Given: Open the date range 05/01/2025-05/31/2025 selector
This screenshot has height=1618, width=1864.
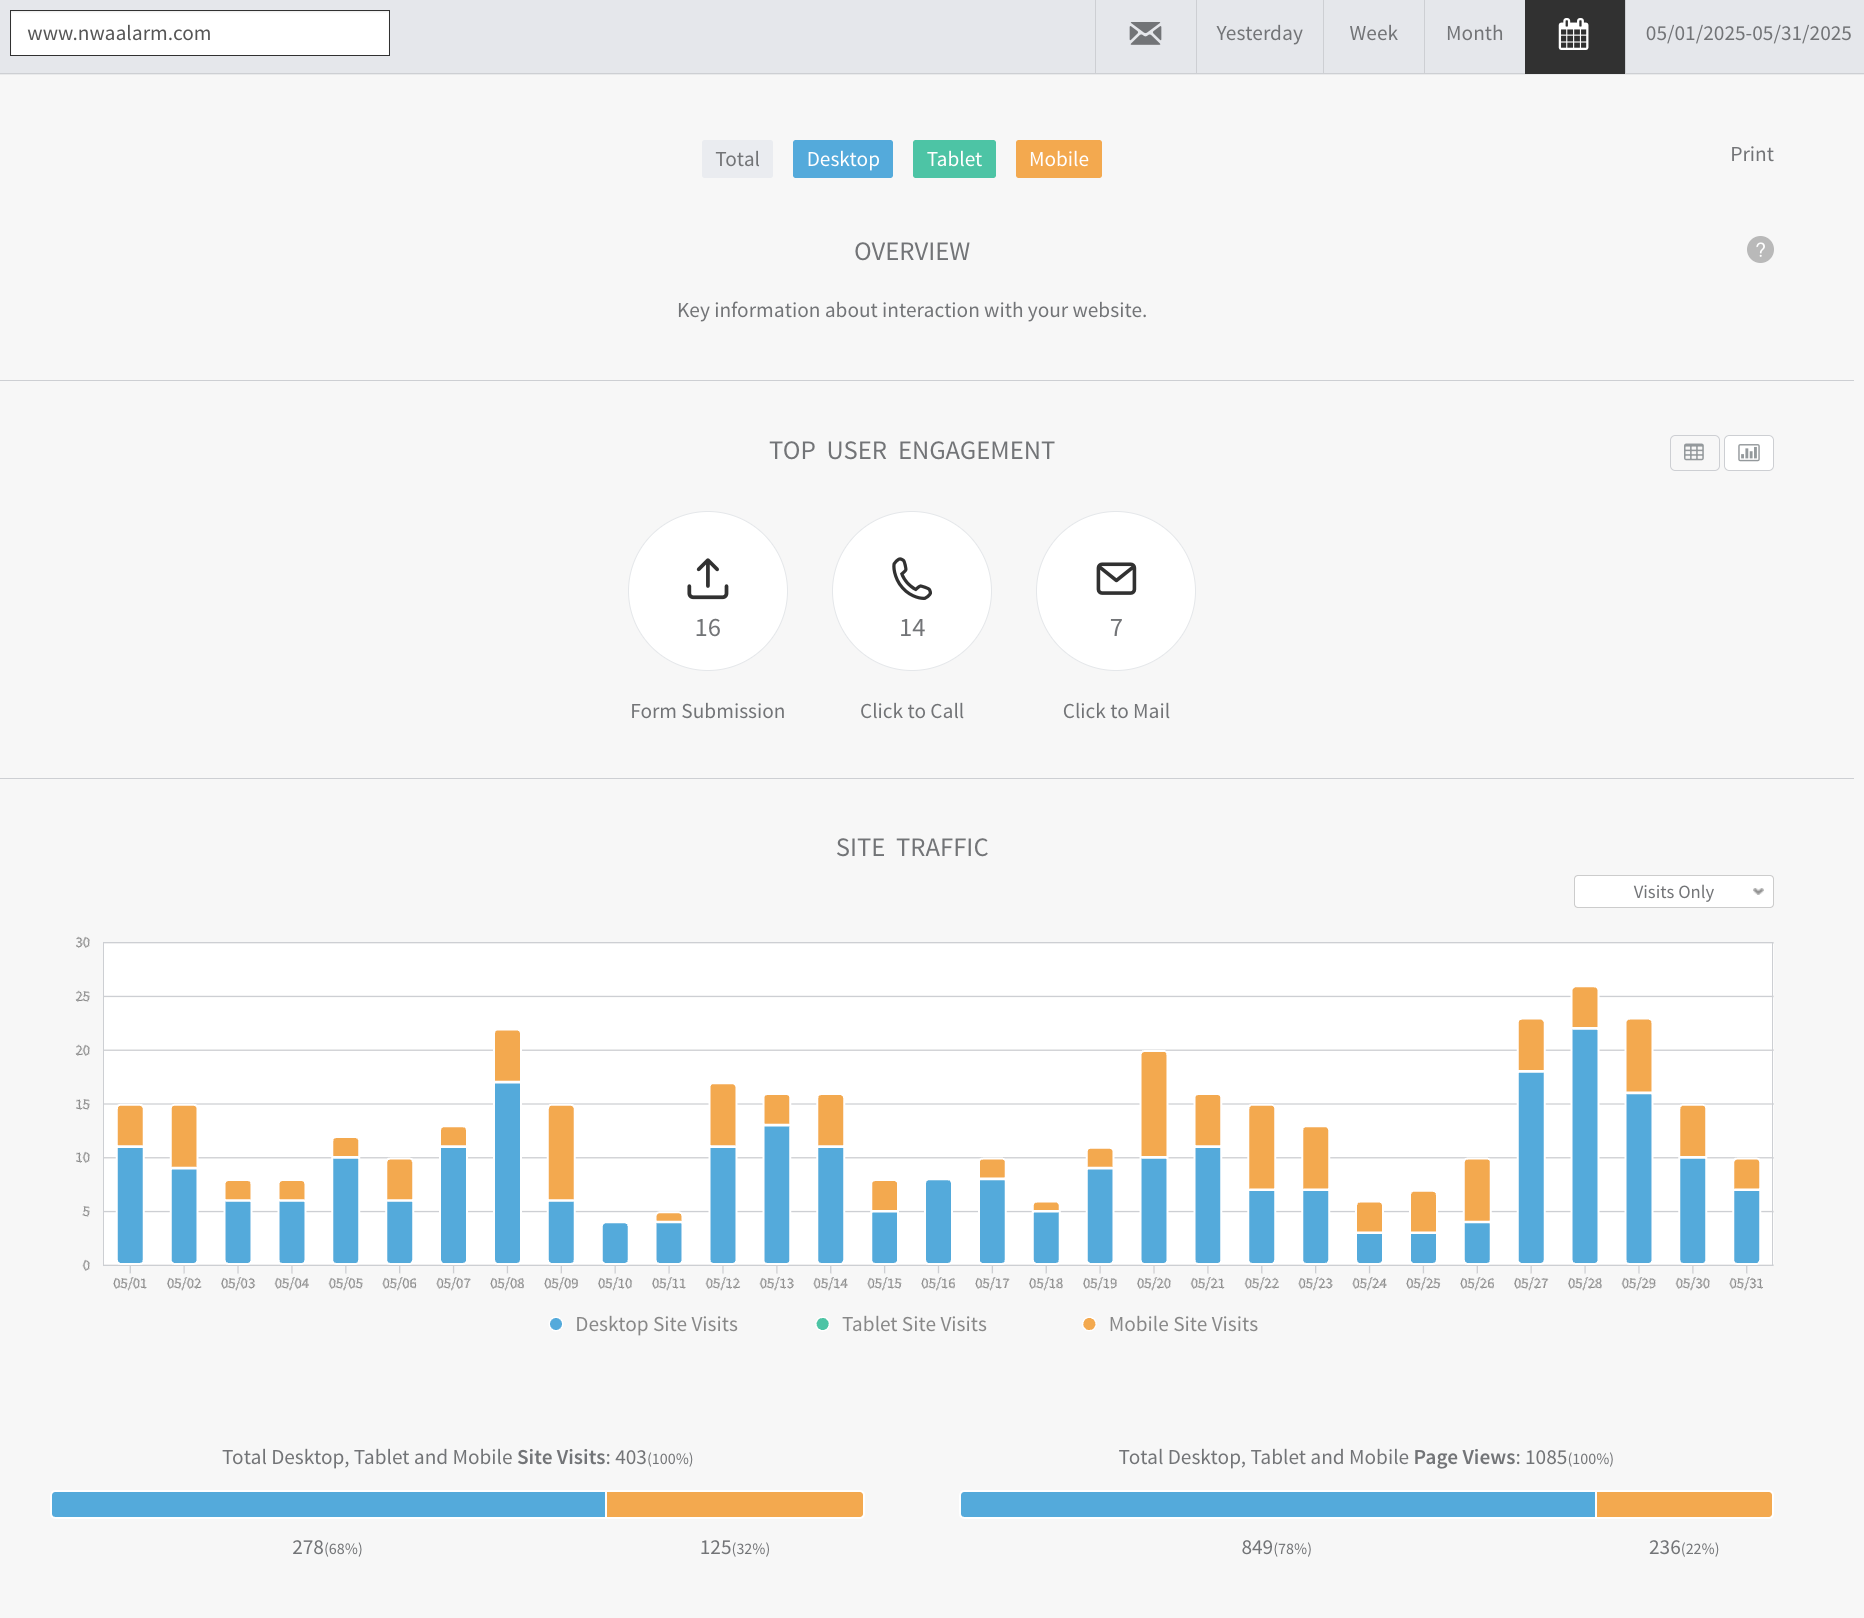Looking at the screenshot, I should click(x=1747, y=34).
